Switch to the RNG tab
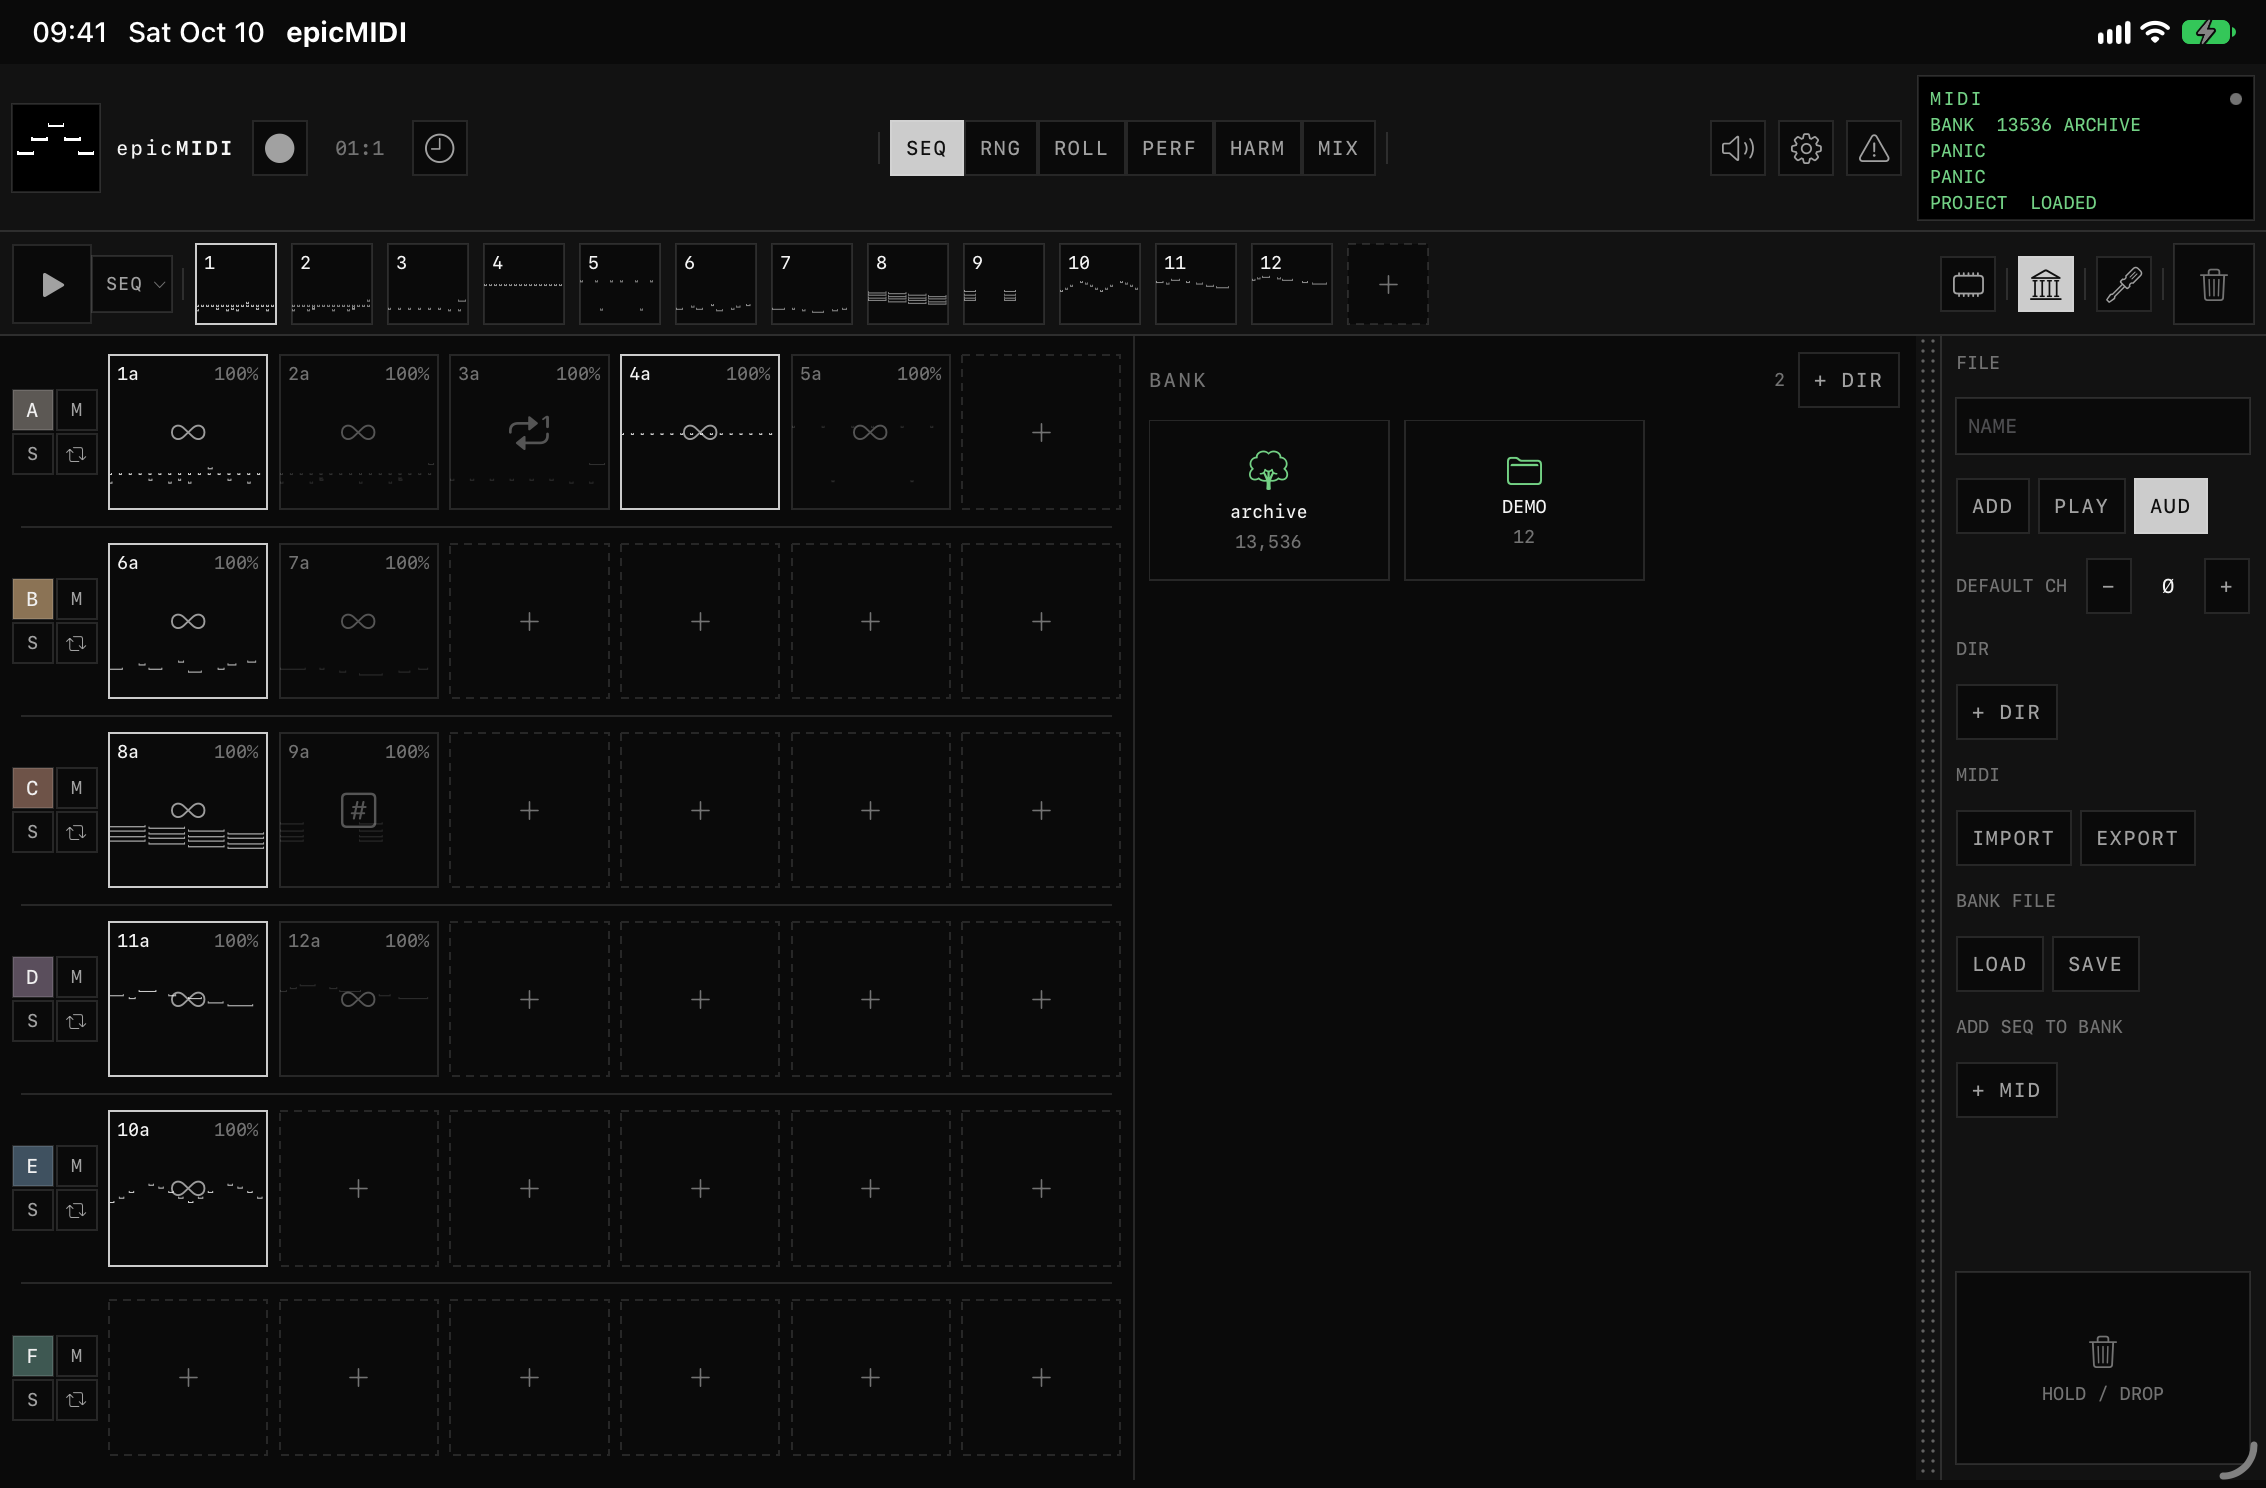This screenshot has width=2266, height=1488. coord(1000,148)
